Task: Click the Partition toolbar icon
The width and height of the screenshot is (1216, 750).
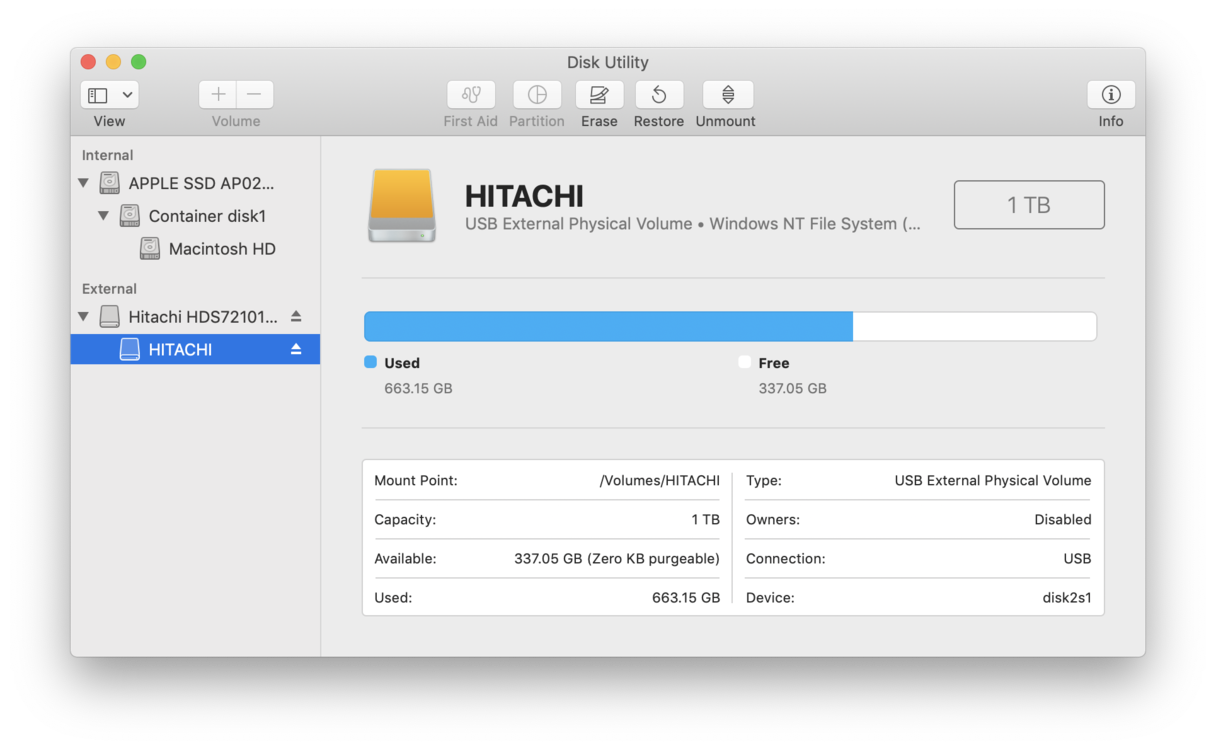Action: pyautogui.click(x=537, y=94)
